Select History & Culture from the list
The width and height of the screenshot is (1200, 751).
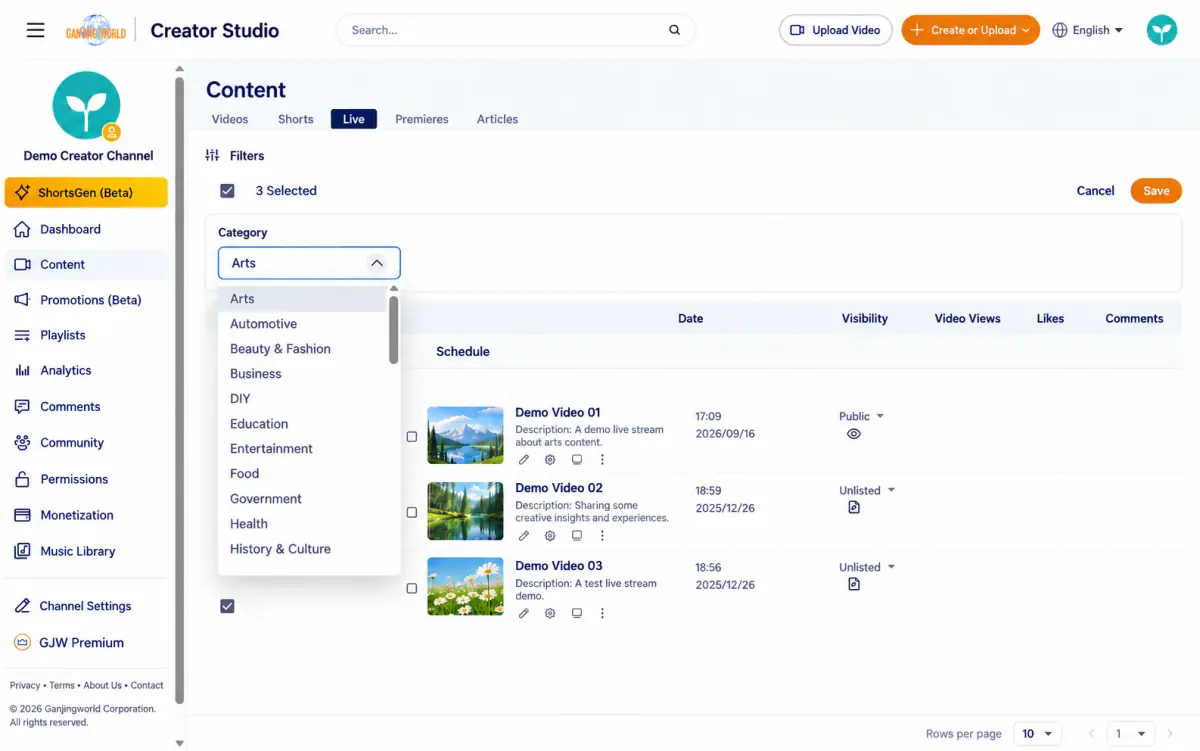point(303,549)
